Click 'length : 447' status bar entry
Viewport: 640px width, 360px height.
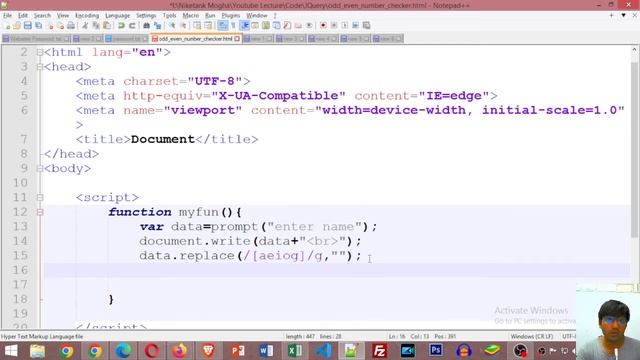tap(300, 337)
